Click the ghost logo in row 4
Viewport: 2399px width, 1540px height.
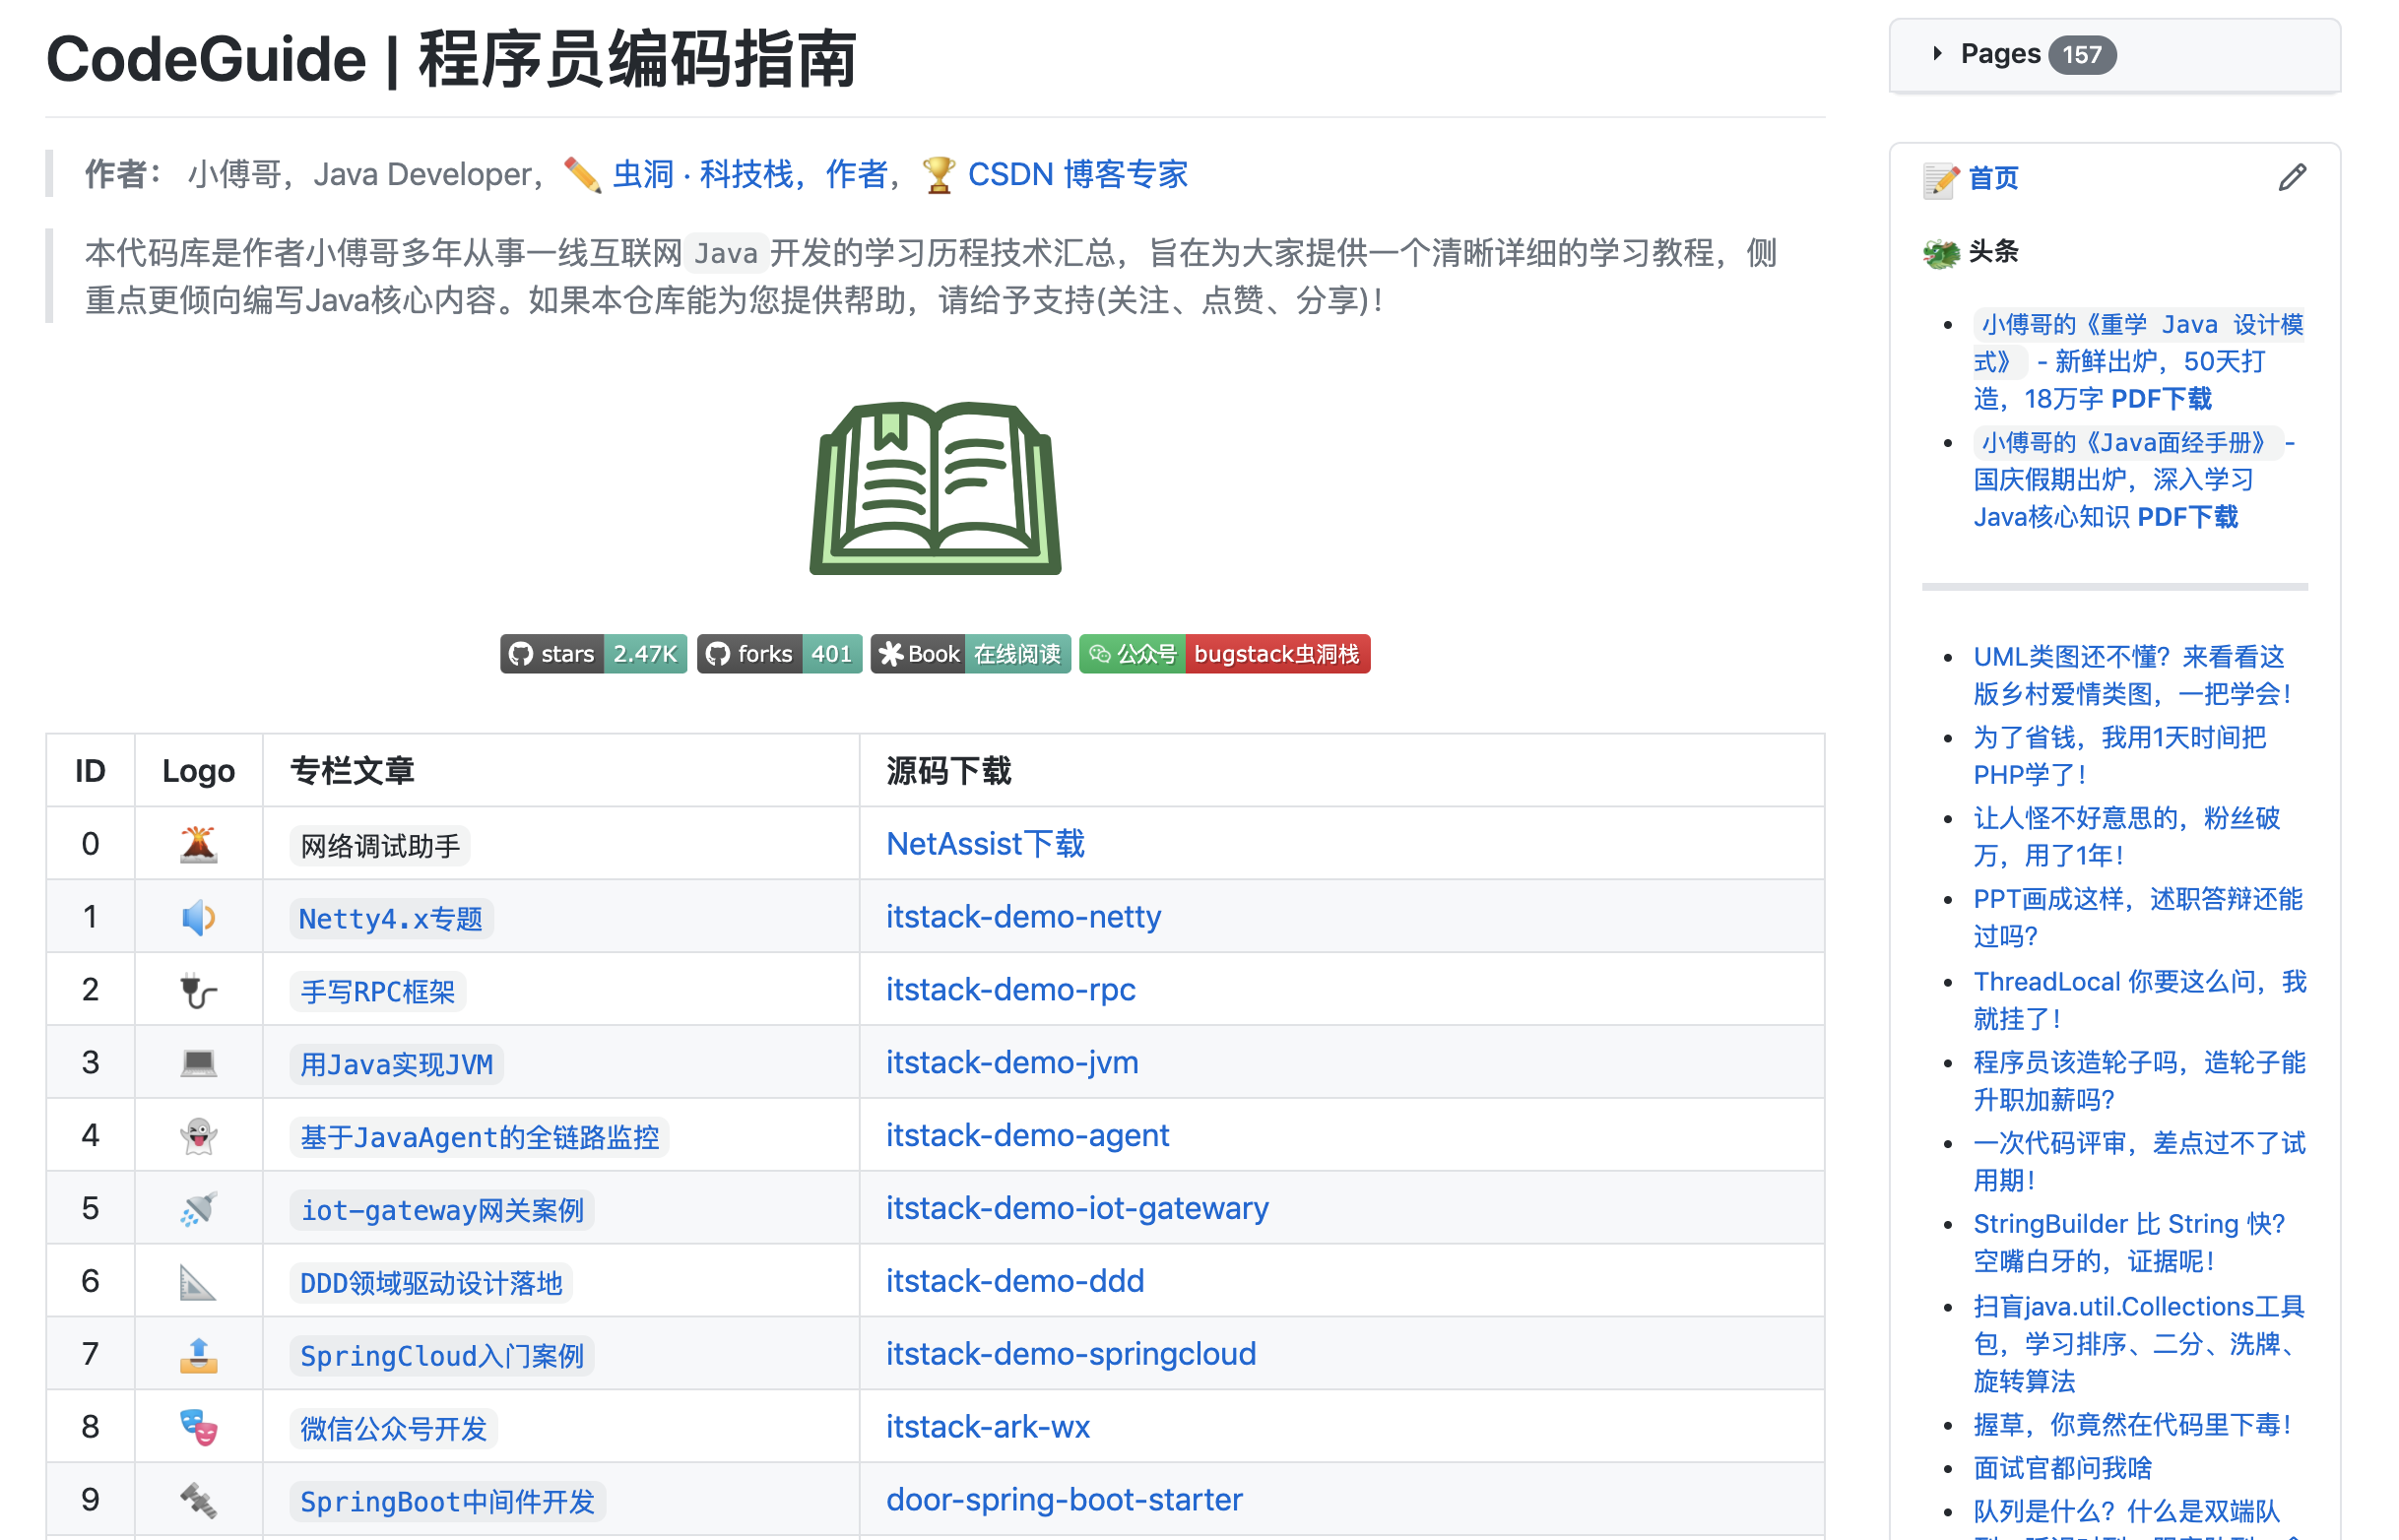point(198,1136)
